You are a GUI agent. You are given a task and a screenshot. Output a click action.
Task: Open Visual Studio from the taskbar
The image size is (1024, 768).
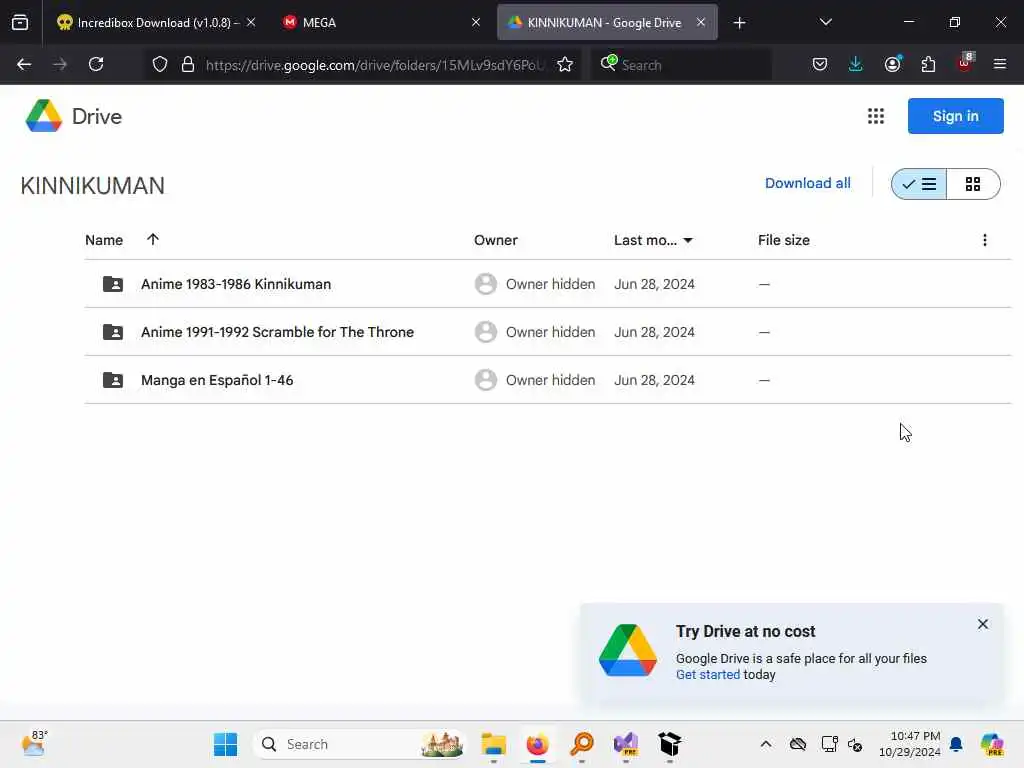(x=626, y=744)
